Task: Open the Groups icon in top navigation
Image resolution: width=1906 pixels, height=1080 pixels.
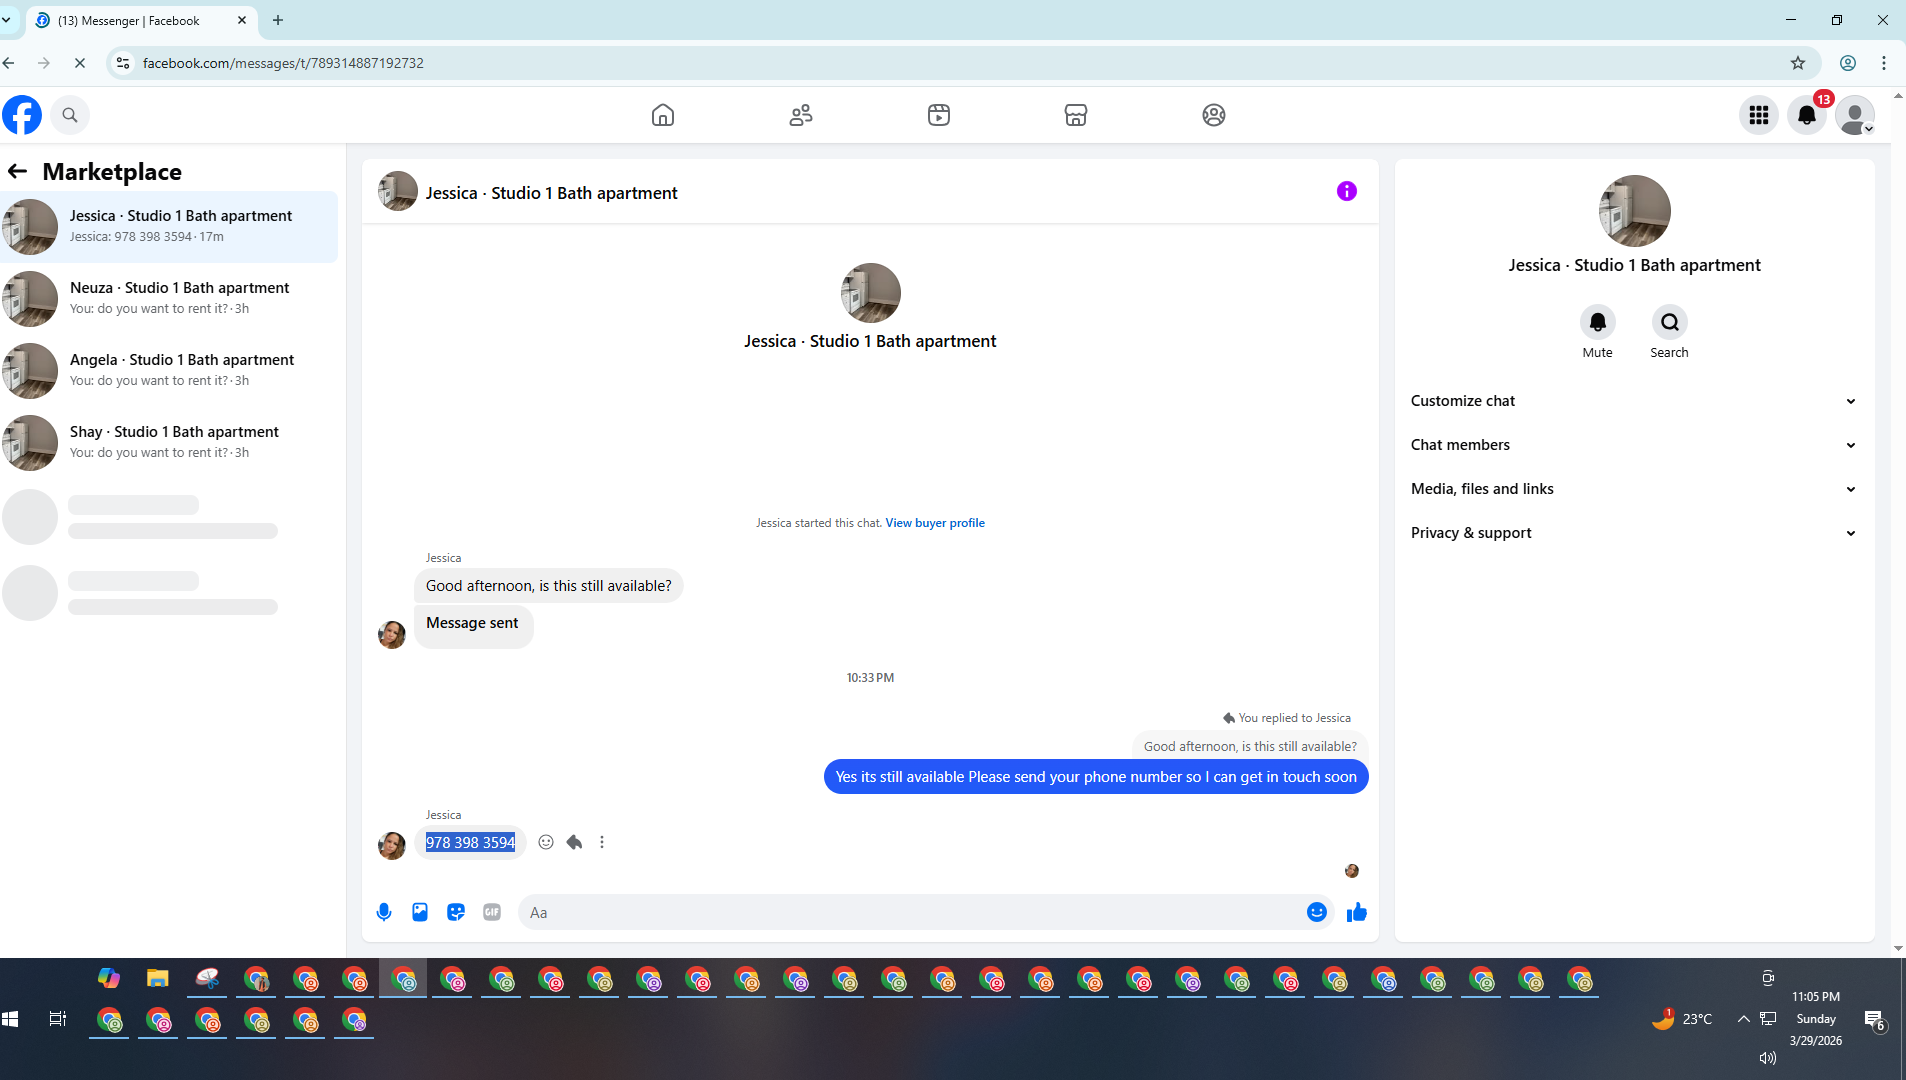Action: (1214, 115)
